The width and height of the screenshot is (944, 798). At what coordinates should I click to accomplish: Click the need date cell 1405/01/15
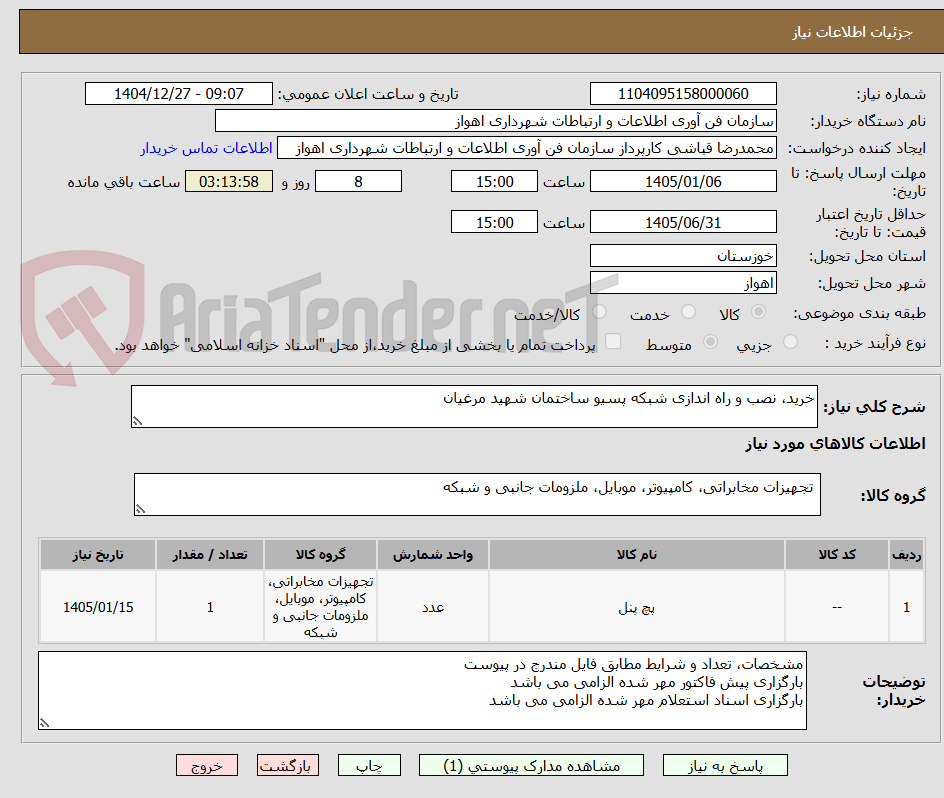click(x=98, y=607)
